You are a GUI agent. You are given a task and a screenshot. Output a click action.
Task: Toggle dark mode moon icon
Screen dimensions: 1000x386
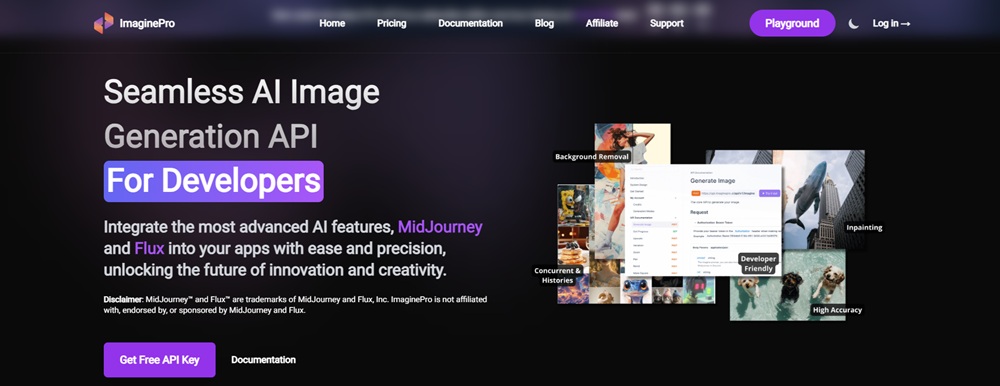853,24
